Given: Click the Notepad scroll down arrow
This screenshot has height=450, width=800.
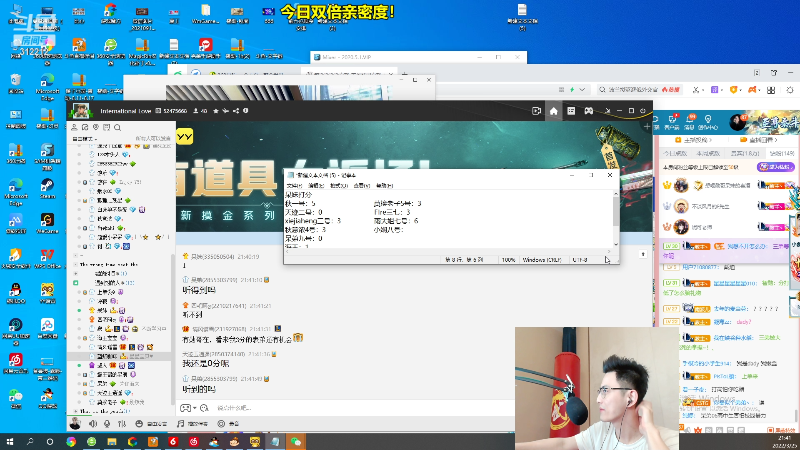Looking at the screenshot, I should tap(615, 244).
